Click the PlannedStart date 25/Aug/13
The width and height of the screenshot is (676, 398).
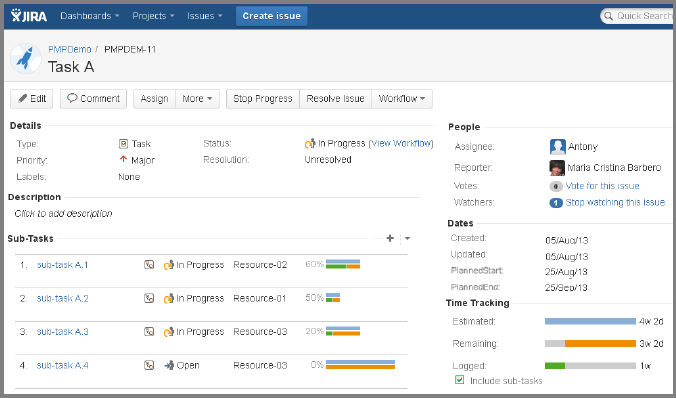566,272
